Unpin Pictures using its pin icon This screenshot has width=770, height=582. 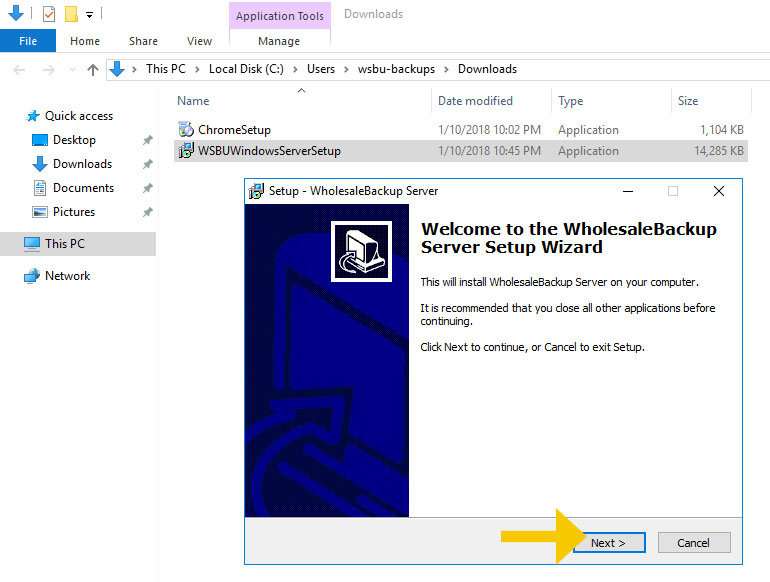click(x=147, y=212)
